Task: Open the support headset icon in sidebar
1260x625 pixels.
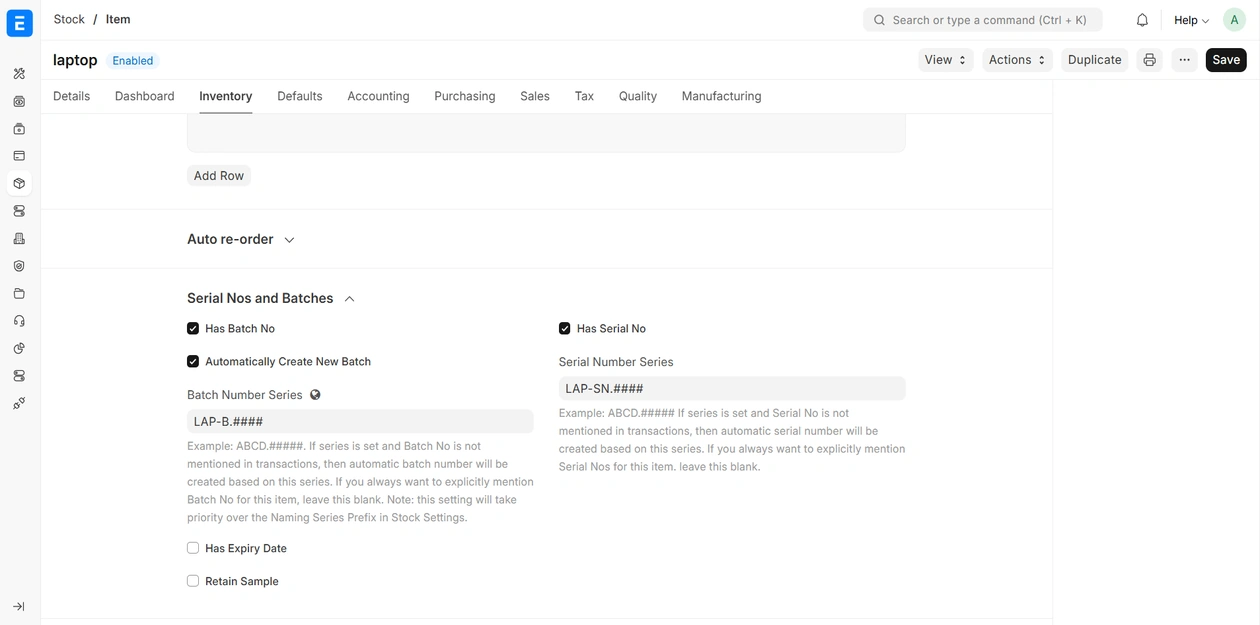Action: (19, 321)
